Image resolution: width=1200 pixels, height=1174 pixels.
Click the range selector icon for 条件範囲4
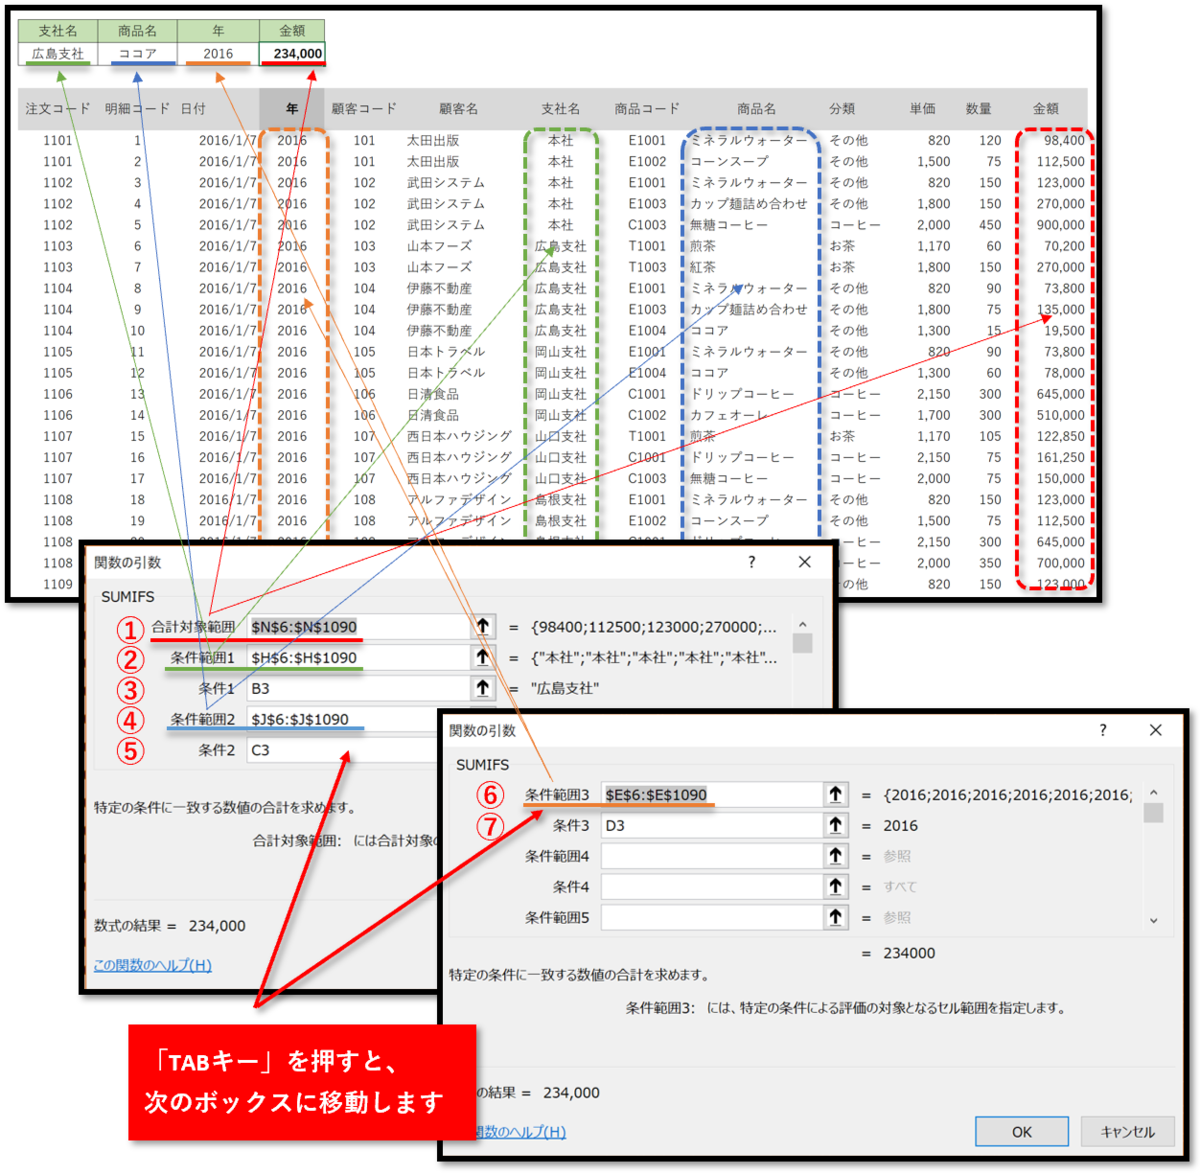[836, 855]
